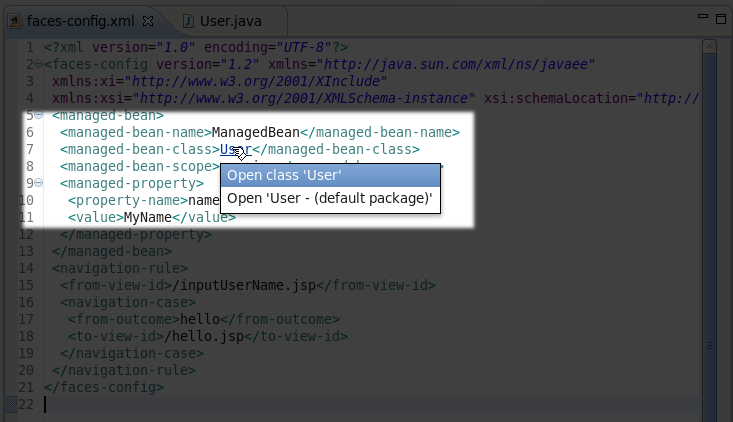Viewport: 733px width, 422px height.
Task: Click the MyName value on line 11
Action: tap(148, 217)
